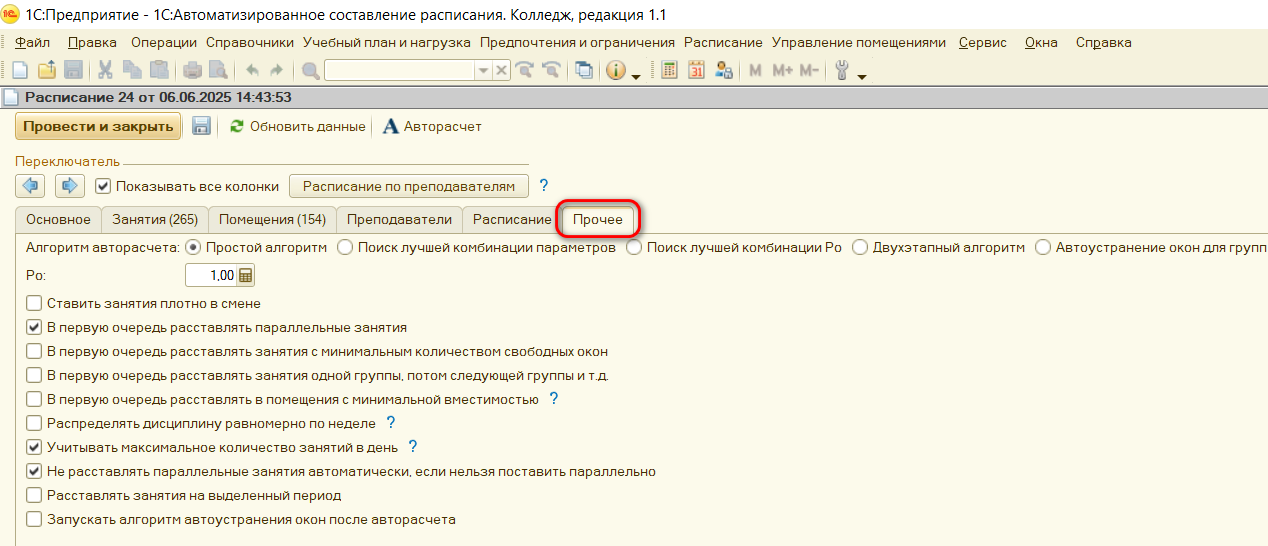The width and height of the screenshot is (1268, 546).
Task: Toggle 'Учитывать максимальное количество занятий в день'
Action: coord(34,447)
